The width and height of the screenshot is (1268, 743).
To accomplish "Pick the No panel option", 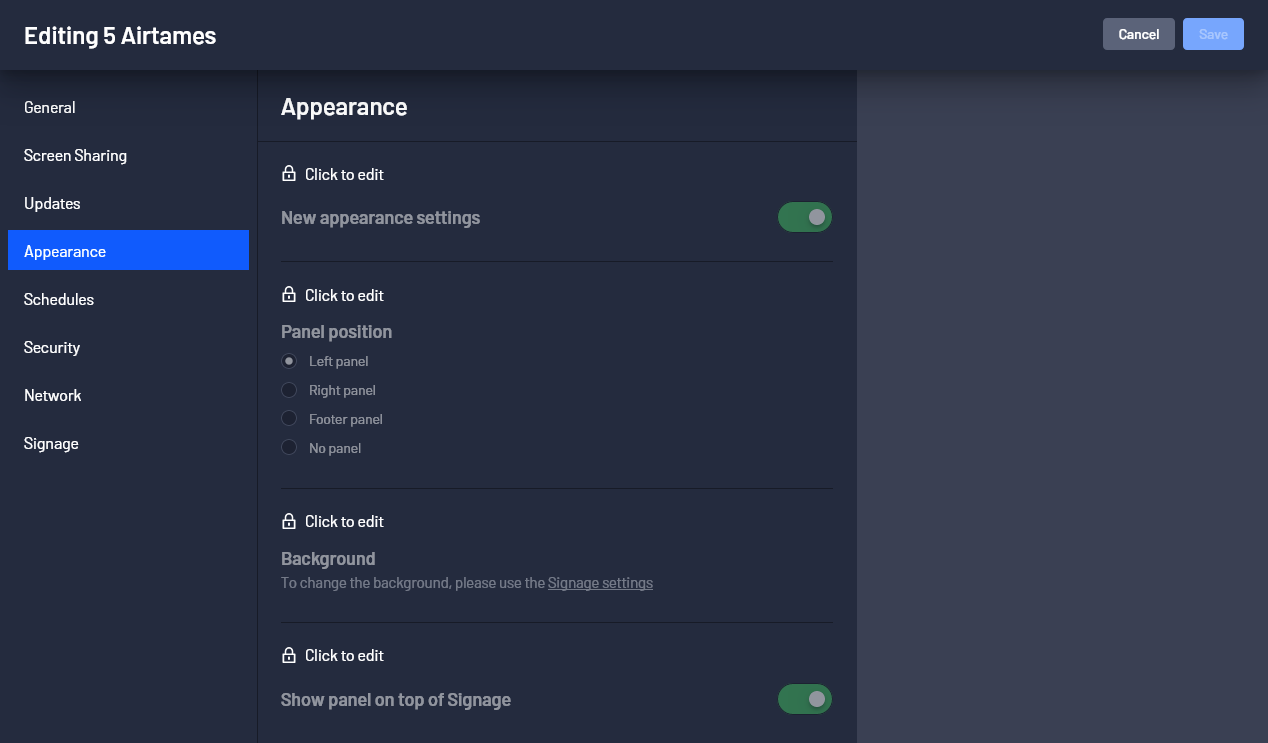I will coord(289,448).
